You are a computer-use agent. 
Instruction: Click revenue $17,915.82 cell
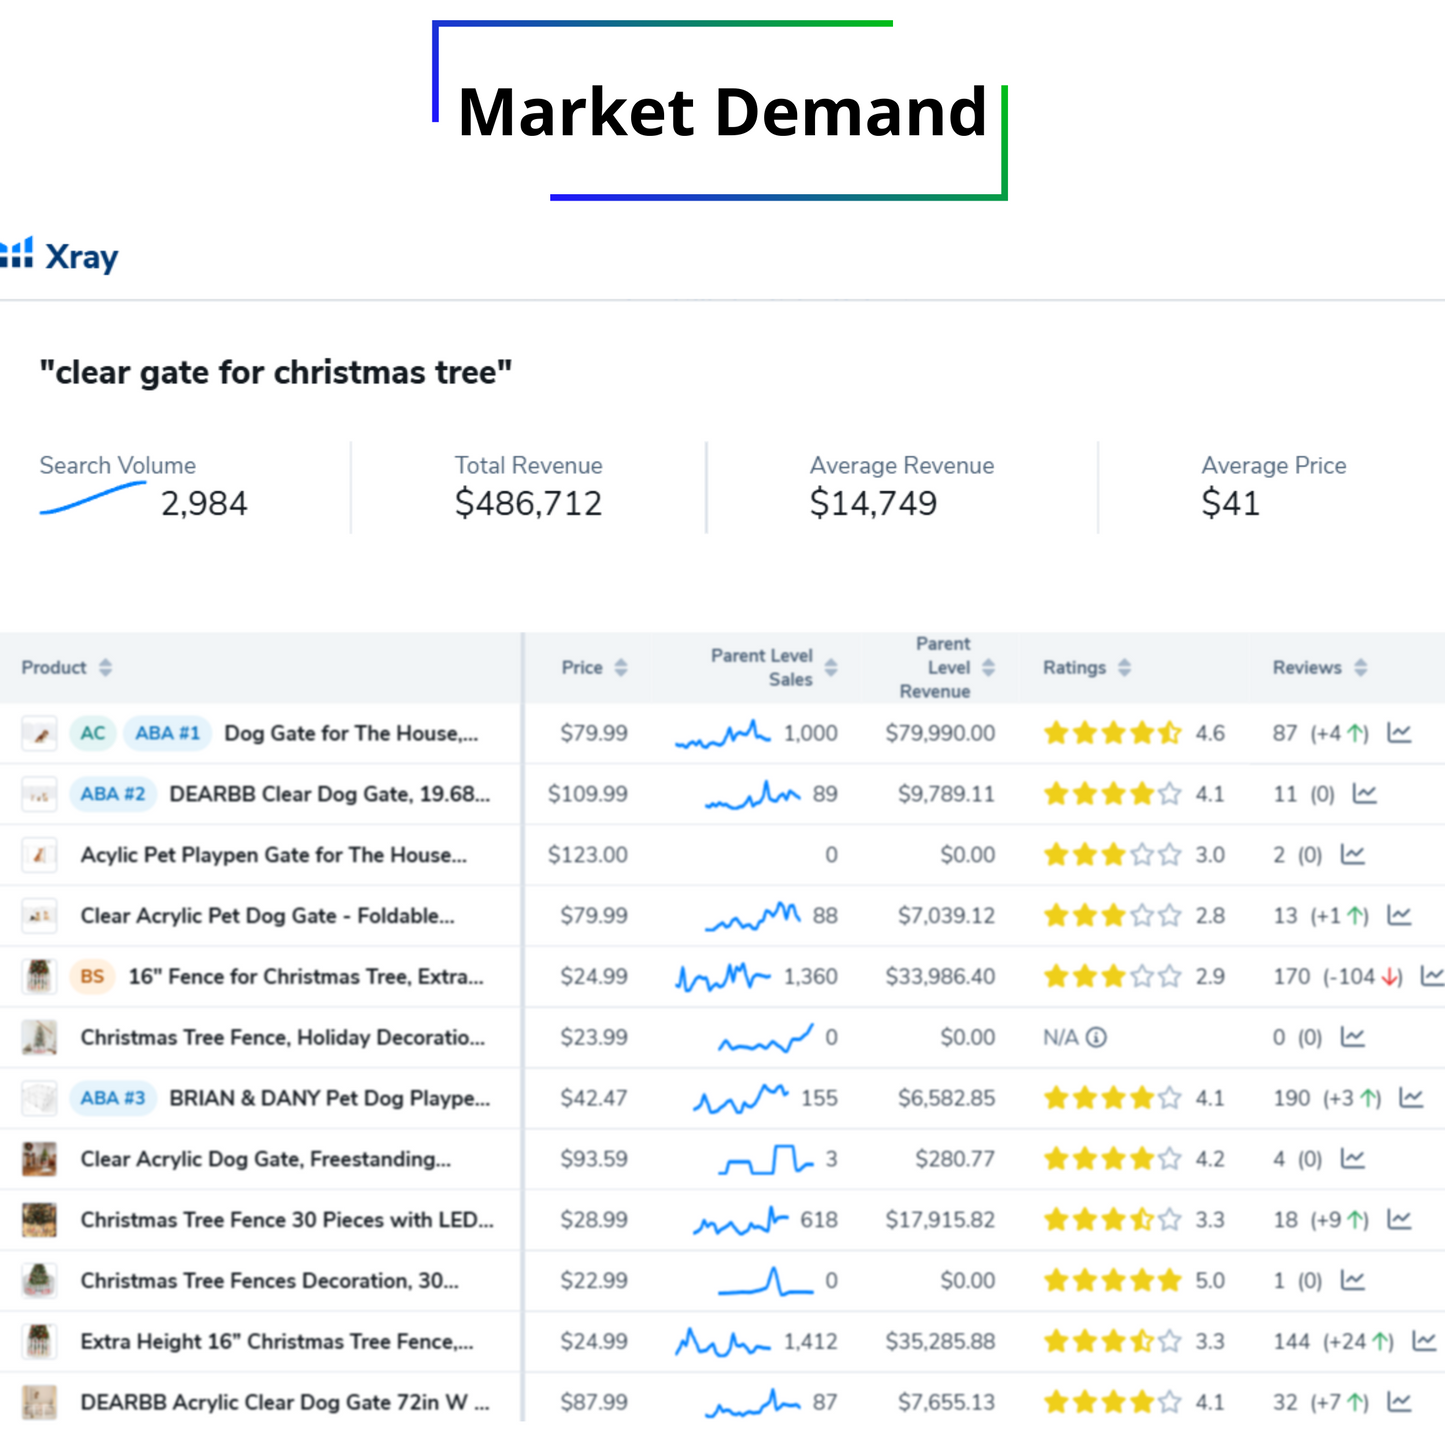(940, 1220)
